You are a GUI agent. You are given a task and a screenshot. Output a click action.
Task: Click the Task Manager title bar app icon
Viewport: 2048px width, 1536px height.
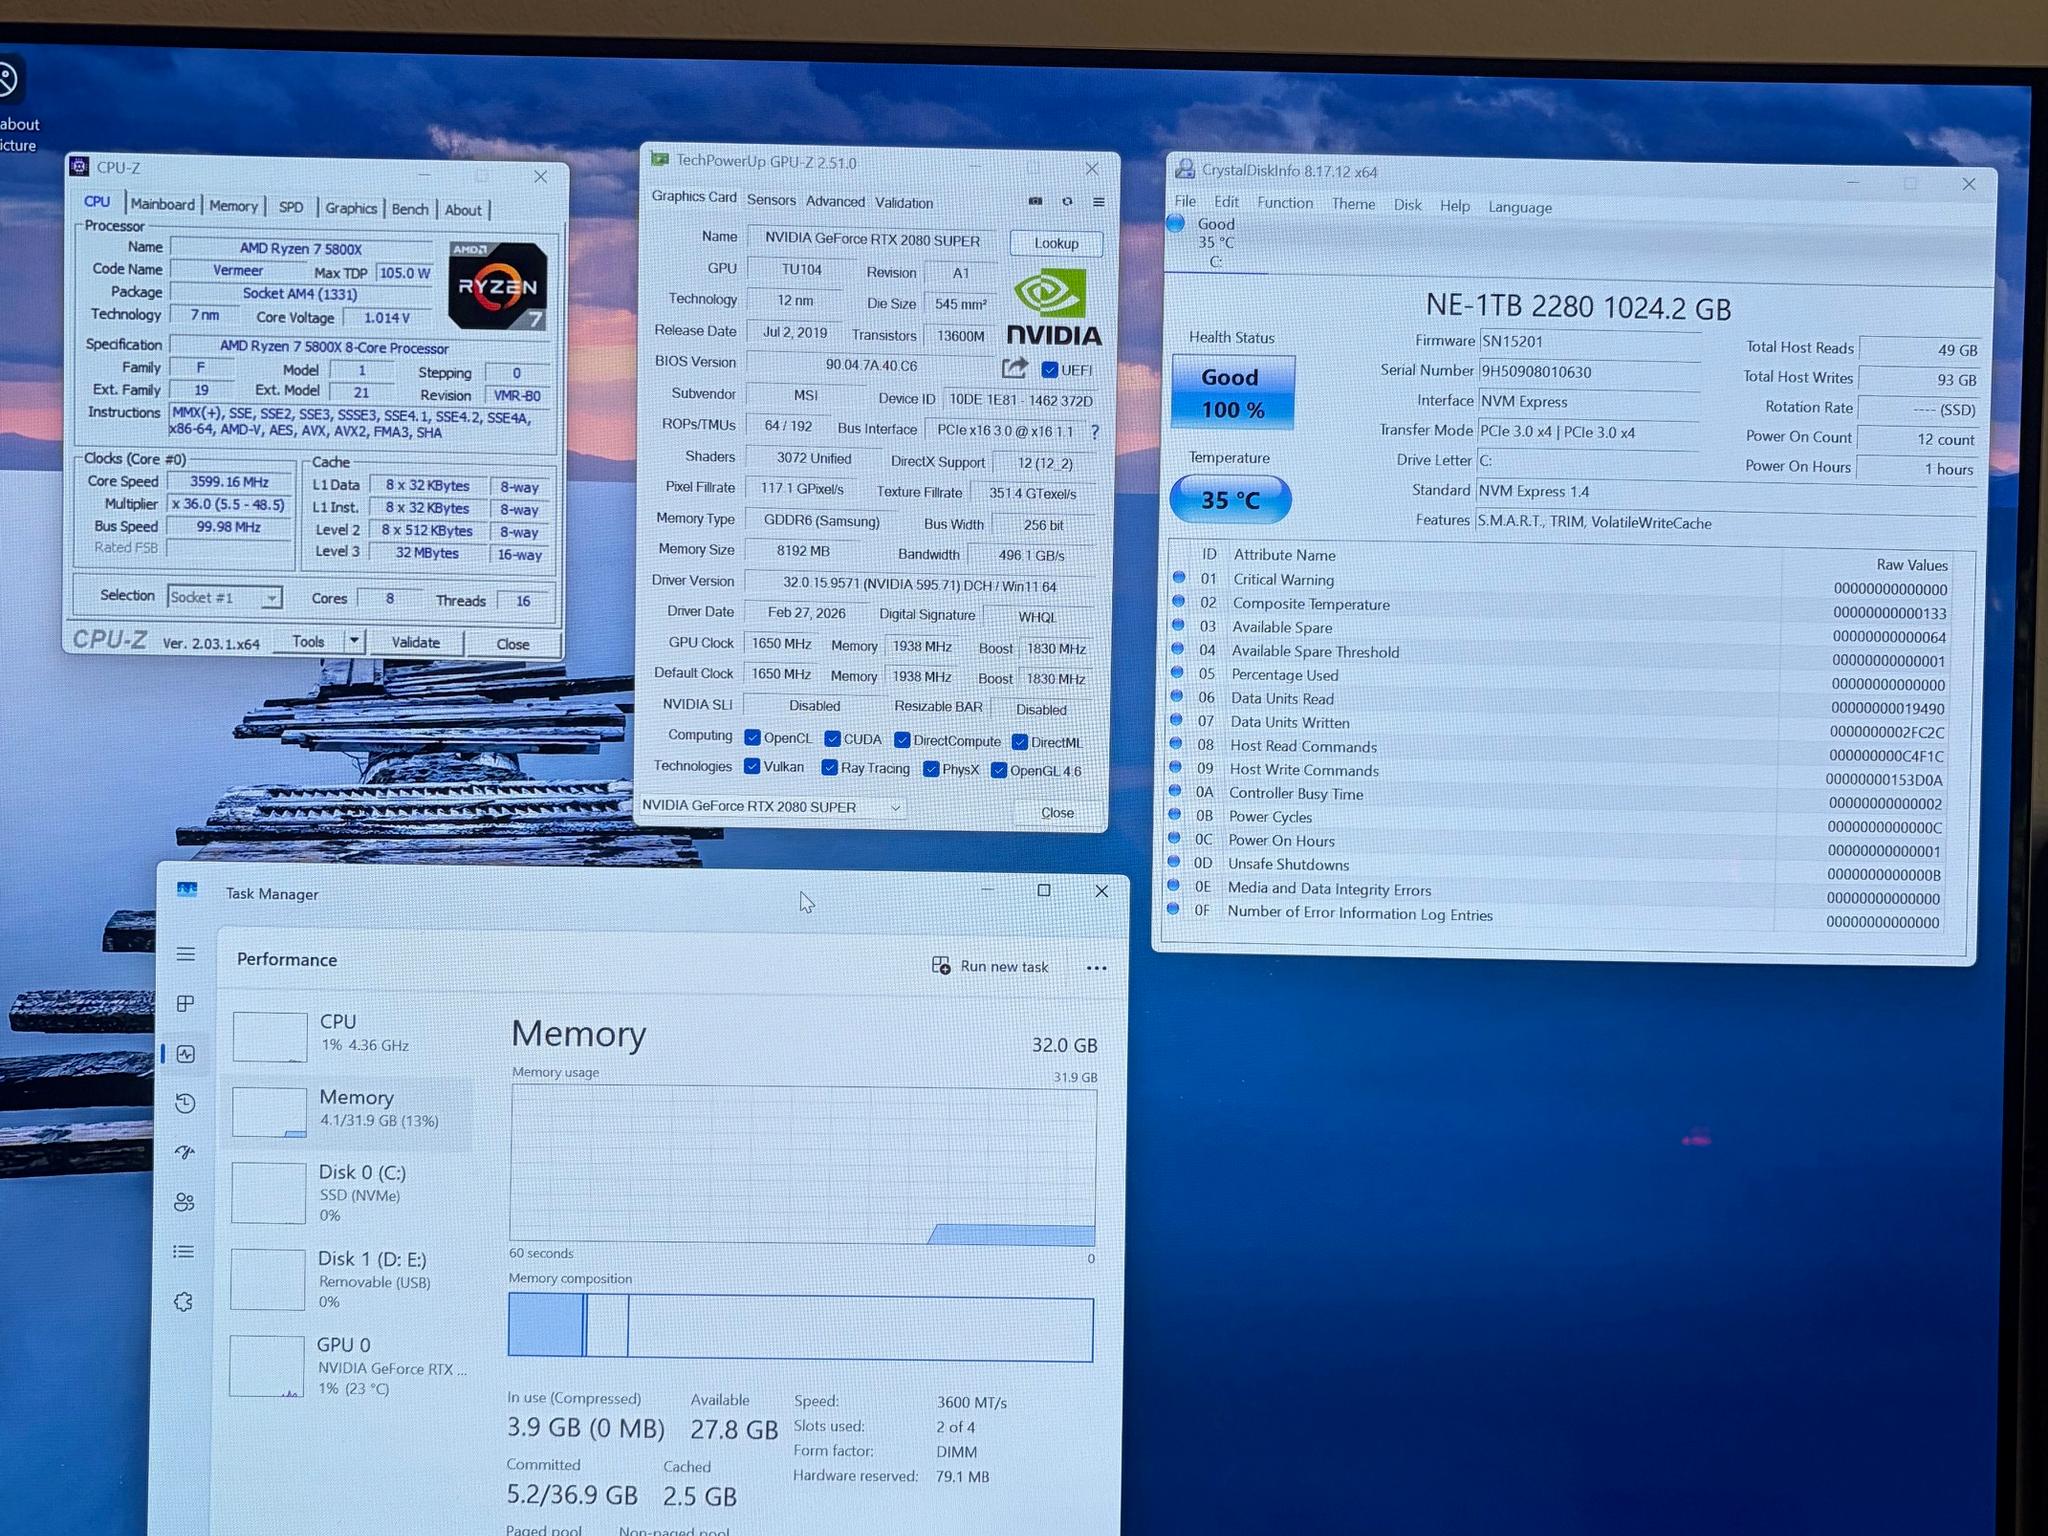187,890
